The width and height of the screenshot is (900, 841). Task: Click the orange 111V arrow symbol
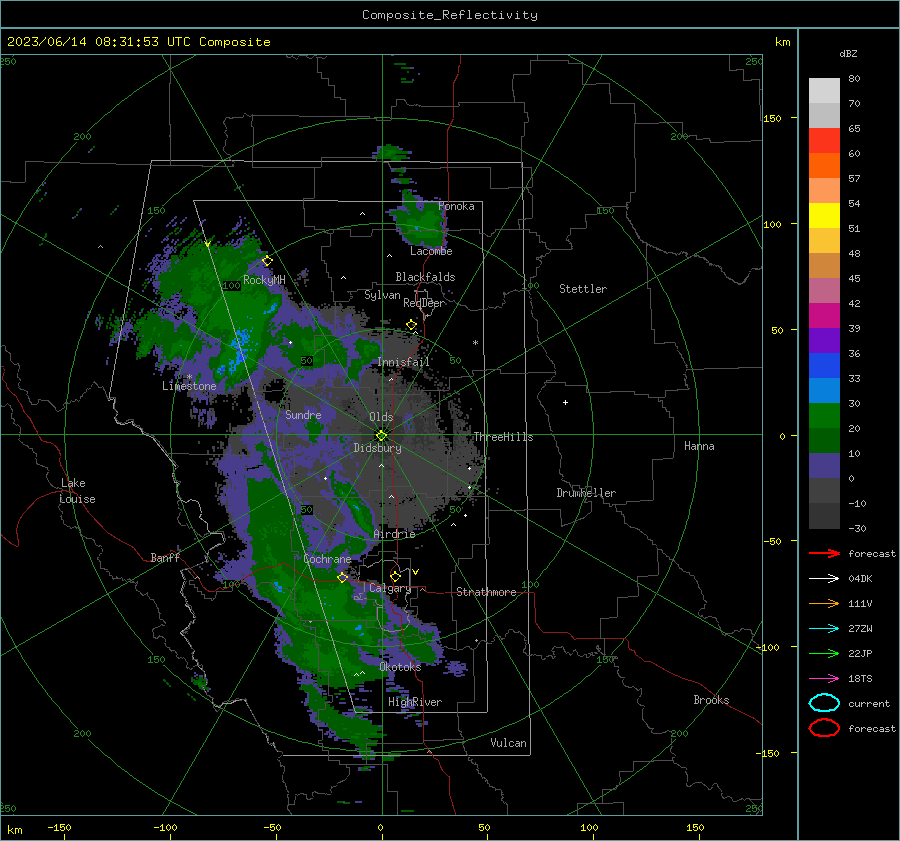(x=824, y=603)
